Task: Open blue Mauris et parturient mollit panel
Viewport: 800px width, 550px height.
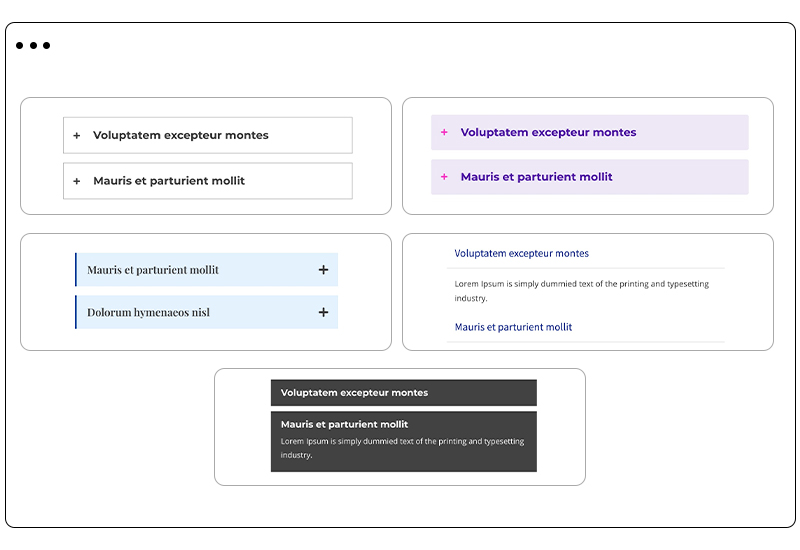Action: [x=153, y=270]
